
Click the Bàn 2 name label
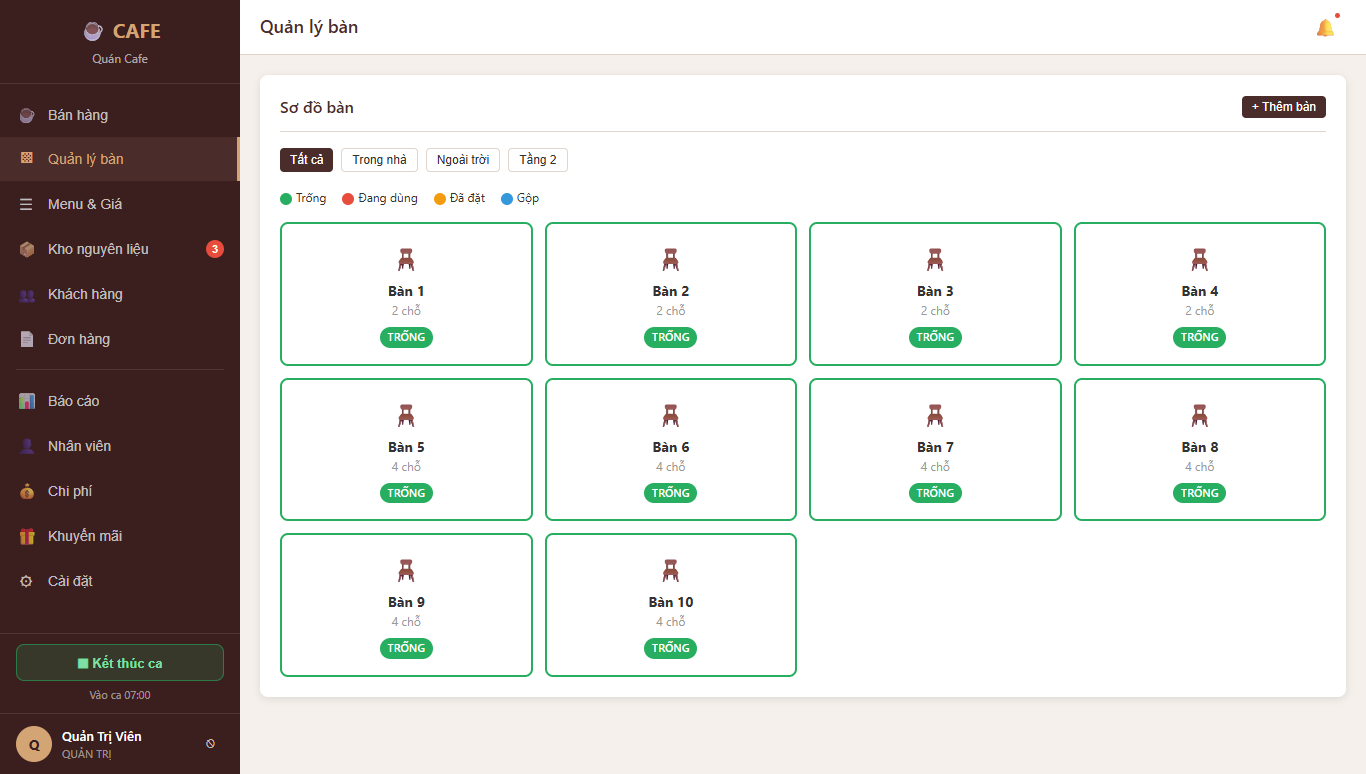coord(671,291)
